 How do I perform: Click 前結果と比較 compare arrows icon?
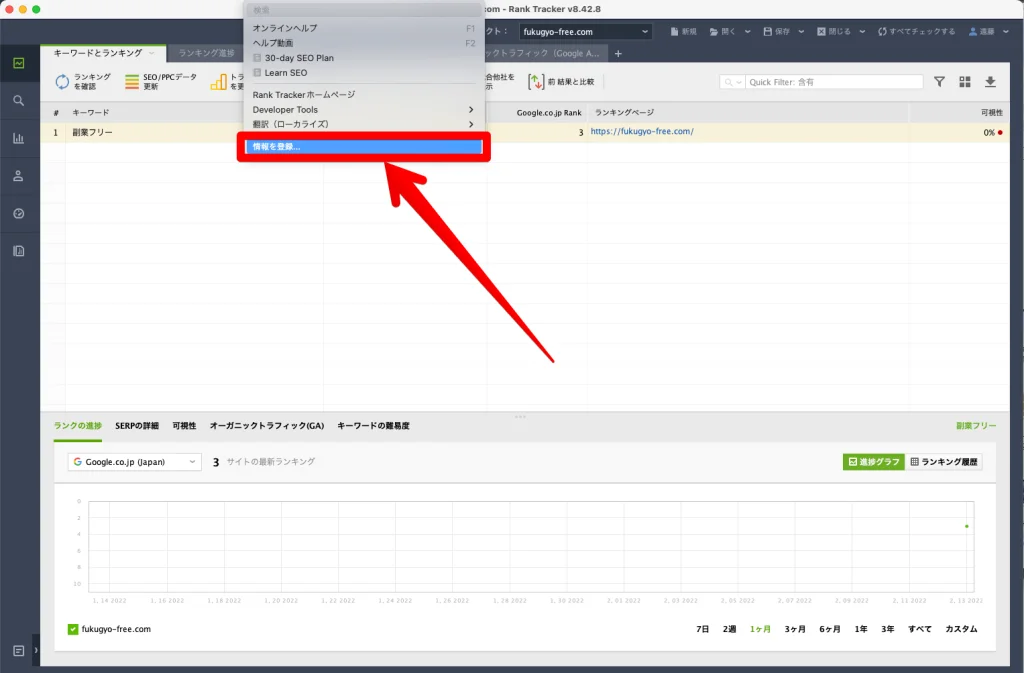tap(536, 82)
